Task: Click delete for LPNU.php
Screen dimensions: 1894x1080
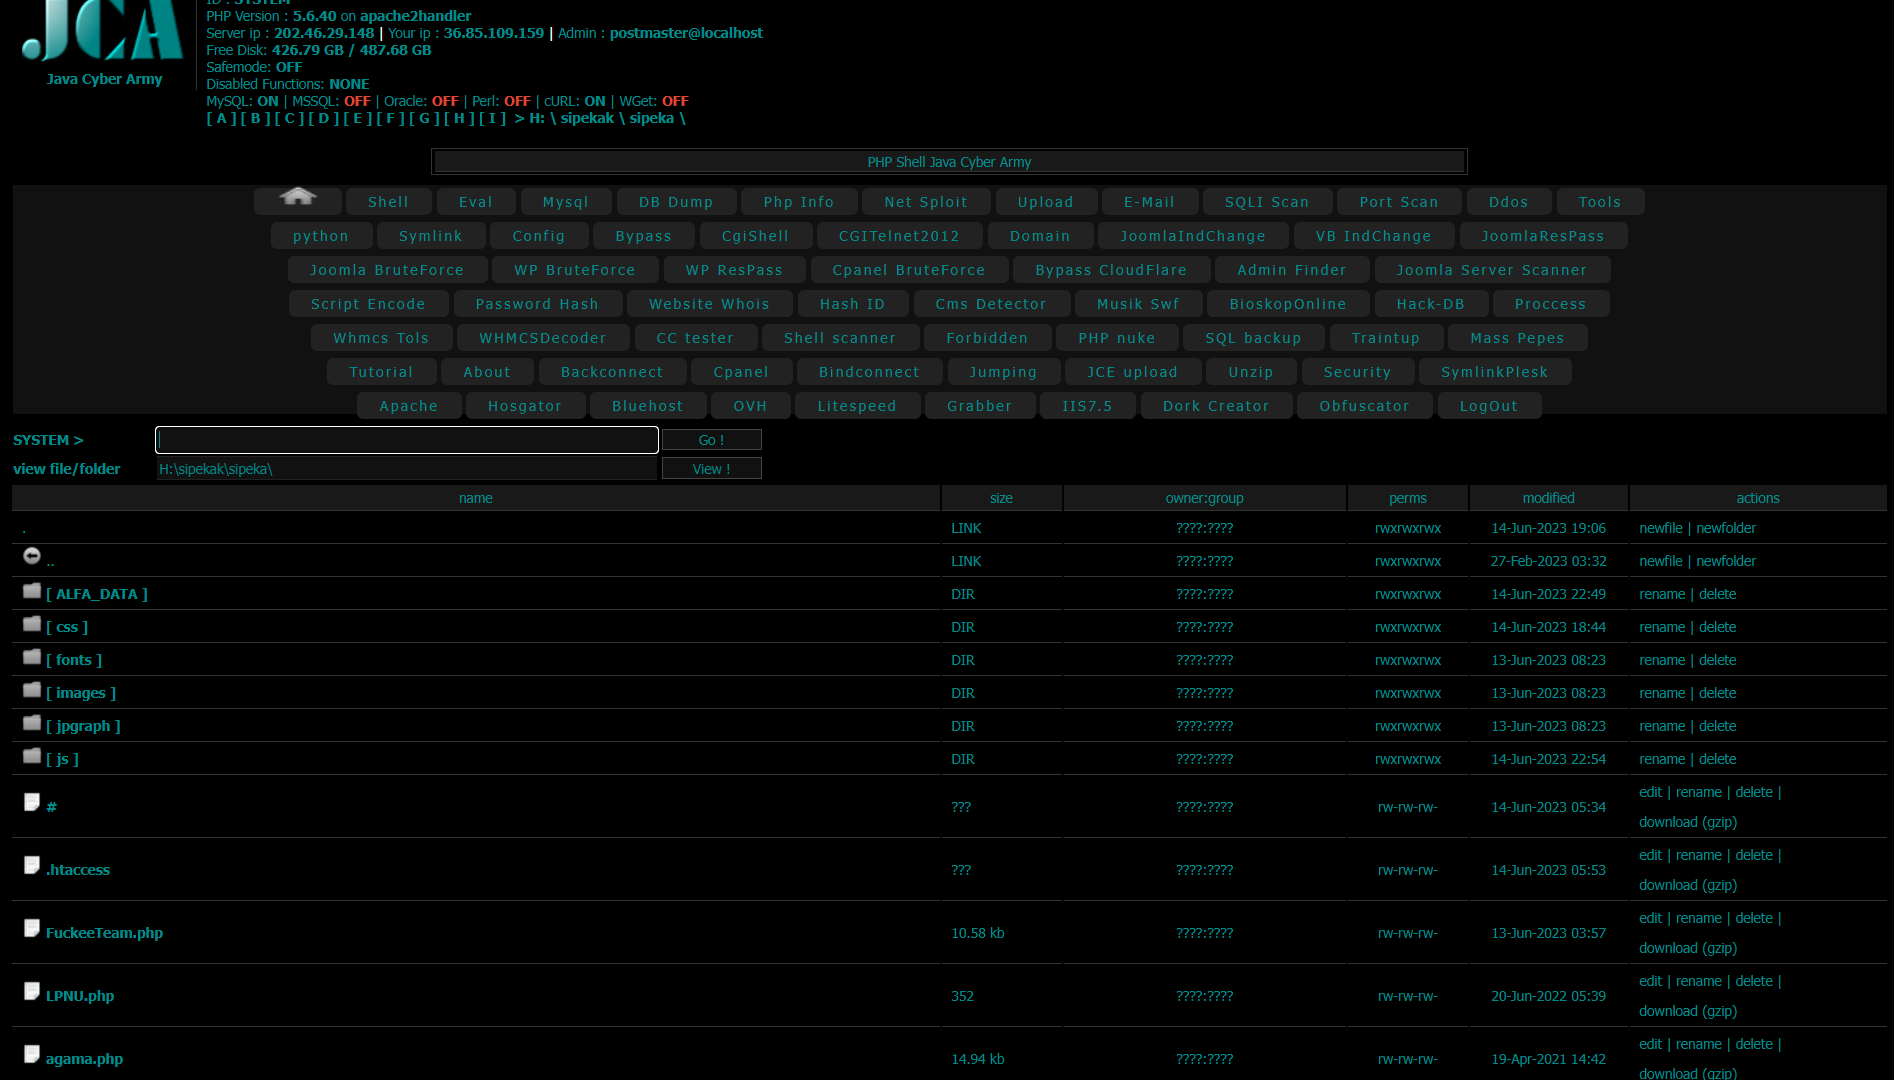Action: (x=1754, y=981)
